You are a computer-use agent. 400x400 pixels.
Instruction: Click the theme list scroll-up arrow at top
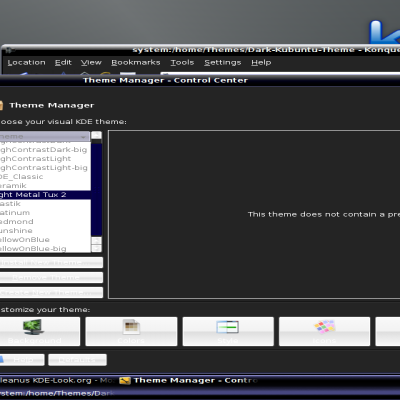[96, 135]
